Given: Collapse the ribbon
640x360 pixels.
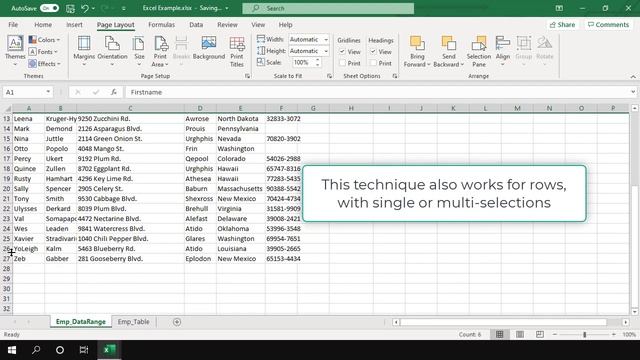Looking at the screenshot, I should tap(633, 76).
